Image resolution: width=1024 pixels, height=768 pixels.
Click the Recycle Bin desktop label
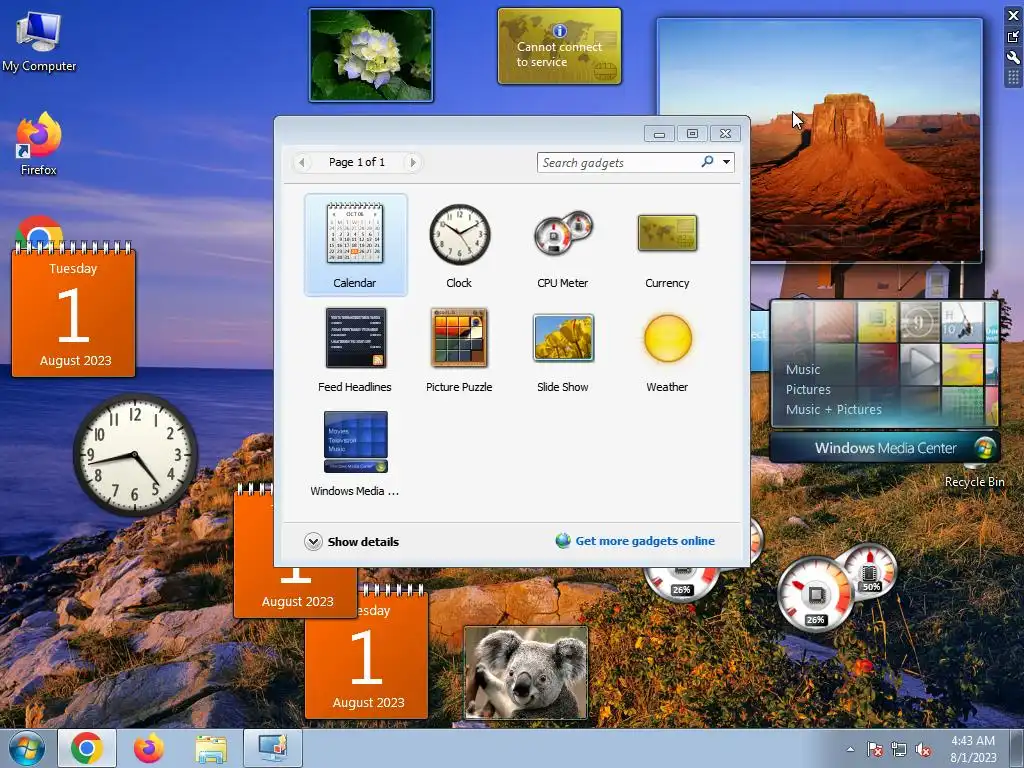click(x=974, y=482)
